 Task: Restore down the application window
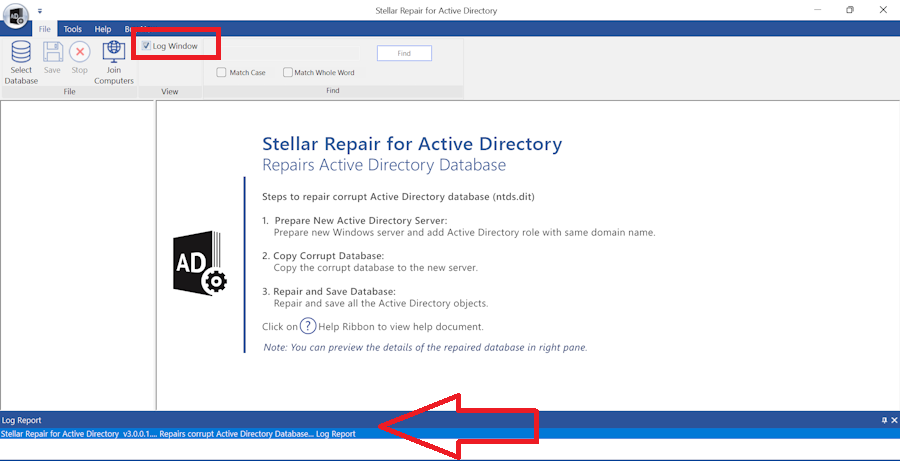850,10
